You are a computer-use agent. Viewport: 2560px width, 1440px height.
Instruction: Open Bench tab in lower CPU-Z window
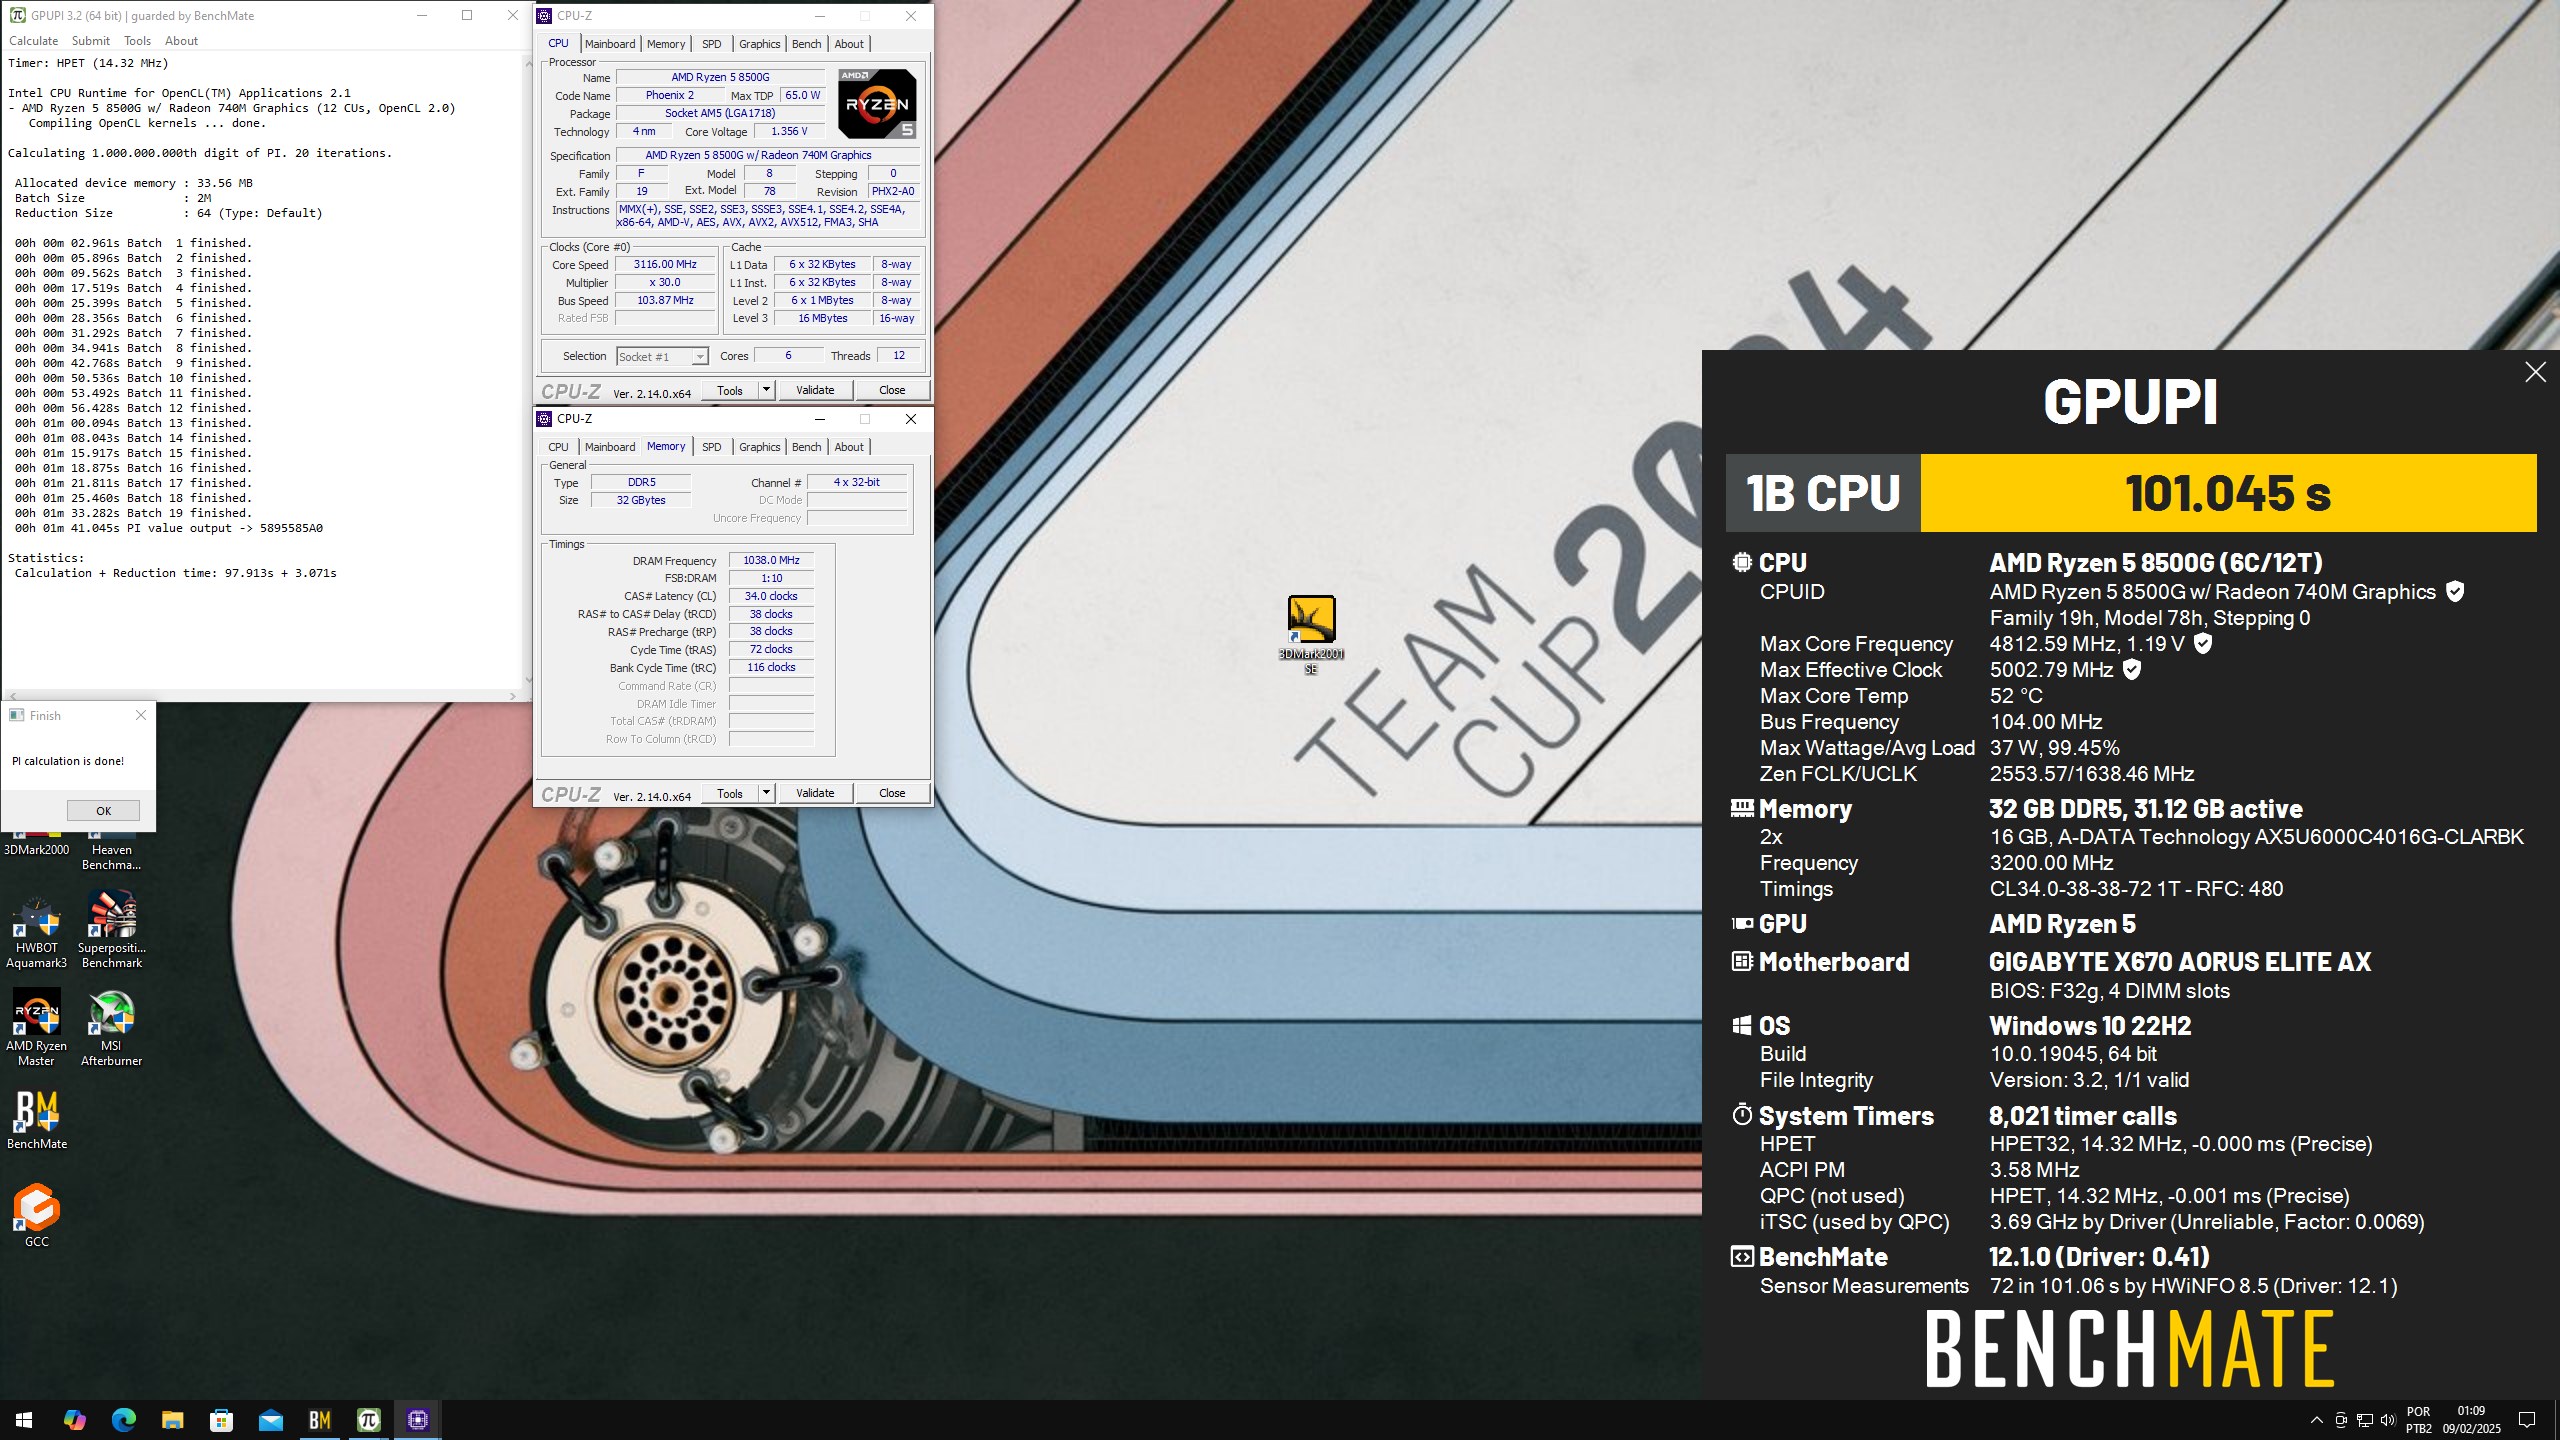coord(806,447)
